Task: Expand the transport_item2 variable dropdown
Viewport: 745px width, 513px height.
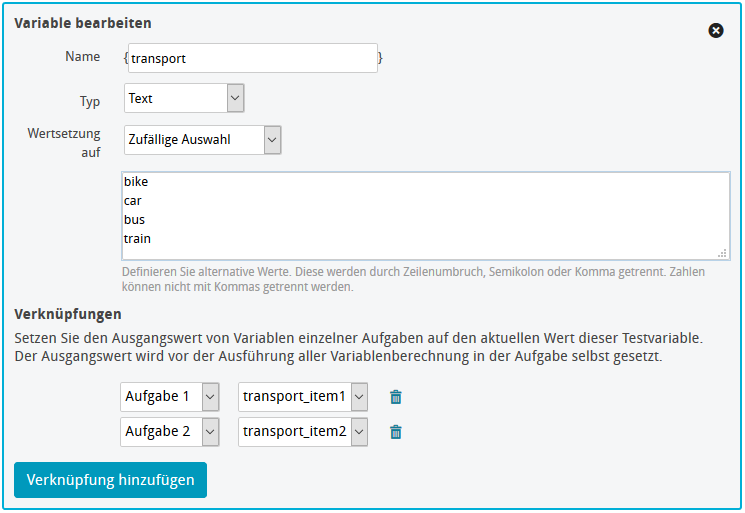Action: click(x=303, y=432)
